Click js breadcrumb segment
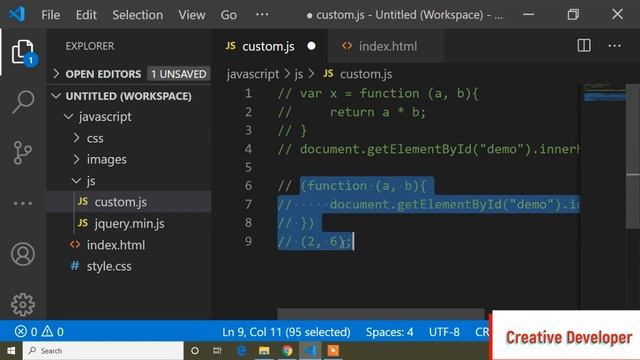 click(x=299, y=74)
